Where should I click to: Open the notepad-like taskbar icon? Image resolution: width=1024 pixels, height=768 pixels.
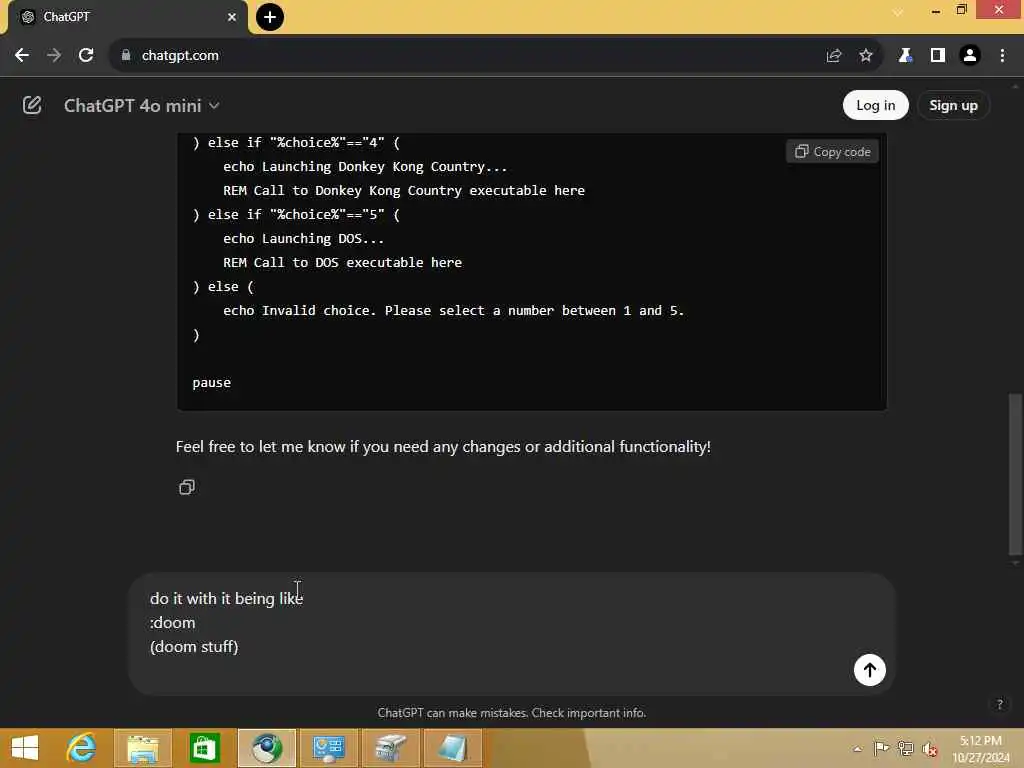453,748
